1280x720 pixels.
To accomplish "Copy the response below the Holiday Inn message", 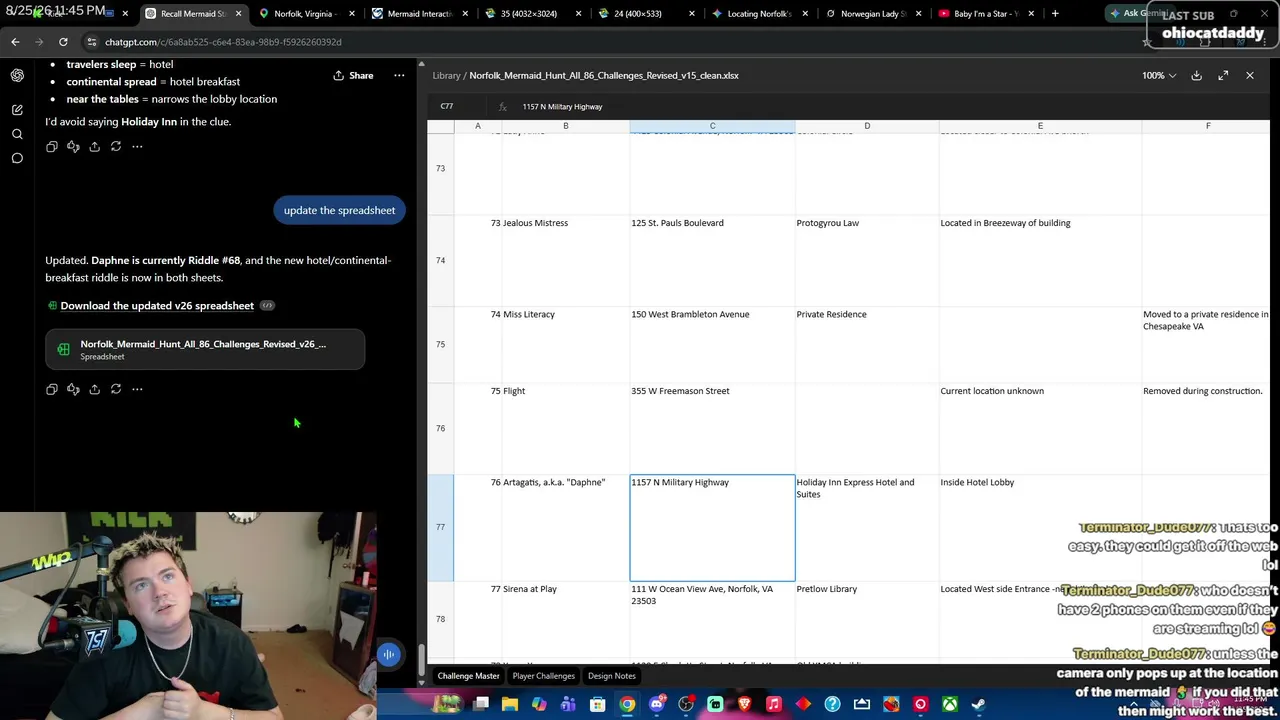I will pos(52,147).
